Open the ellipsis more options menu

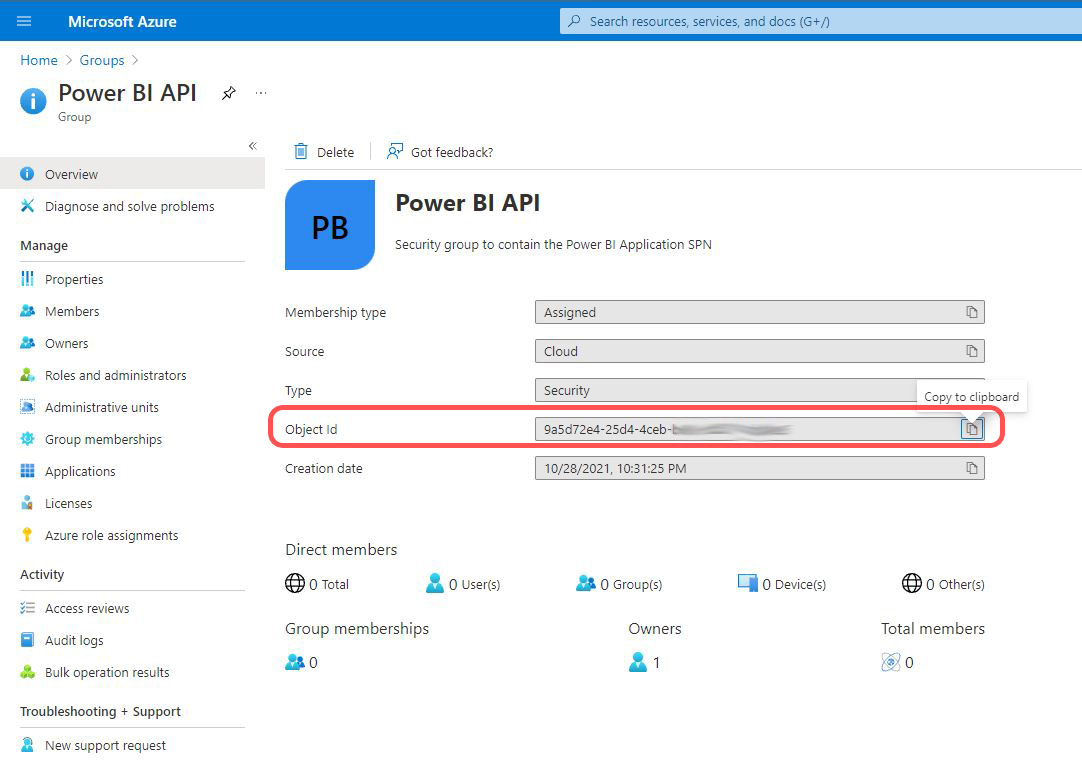click(261, 93)
